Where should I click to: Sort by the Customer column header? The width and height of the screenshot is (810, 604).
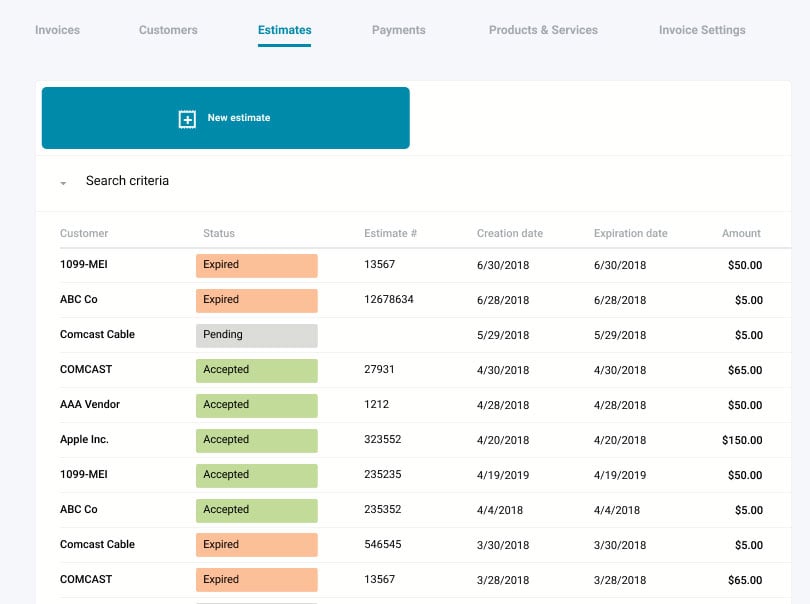click(83, 233)
